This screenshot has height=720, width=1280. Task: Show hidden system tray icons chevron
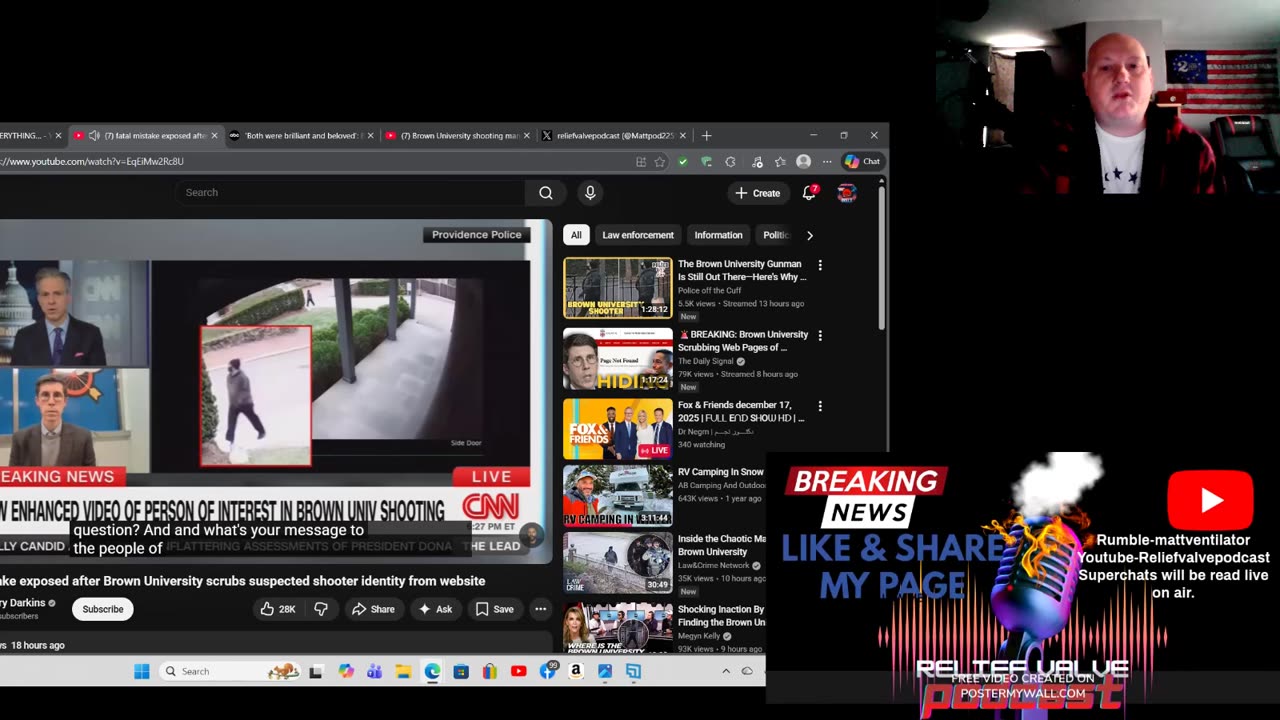[x=726, y=671]
